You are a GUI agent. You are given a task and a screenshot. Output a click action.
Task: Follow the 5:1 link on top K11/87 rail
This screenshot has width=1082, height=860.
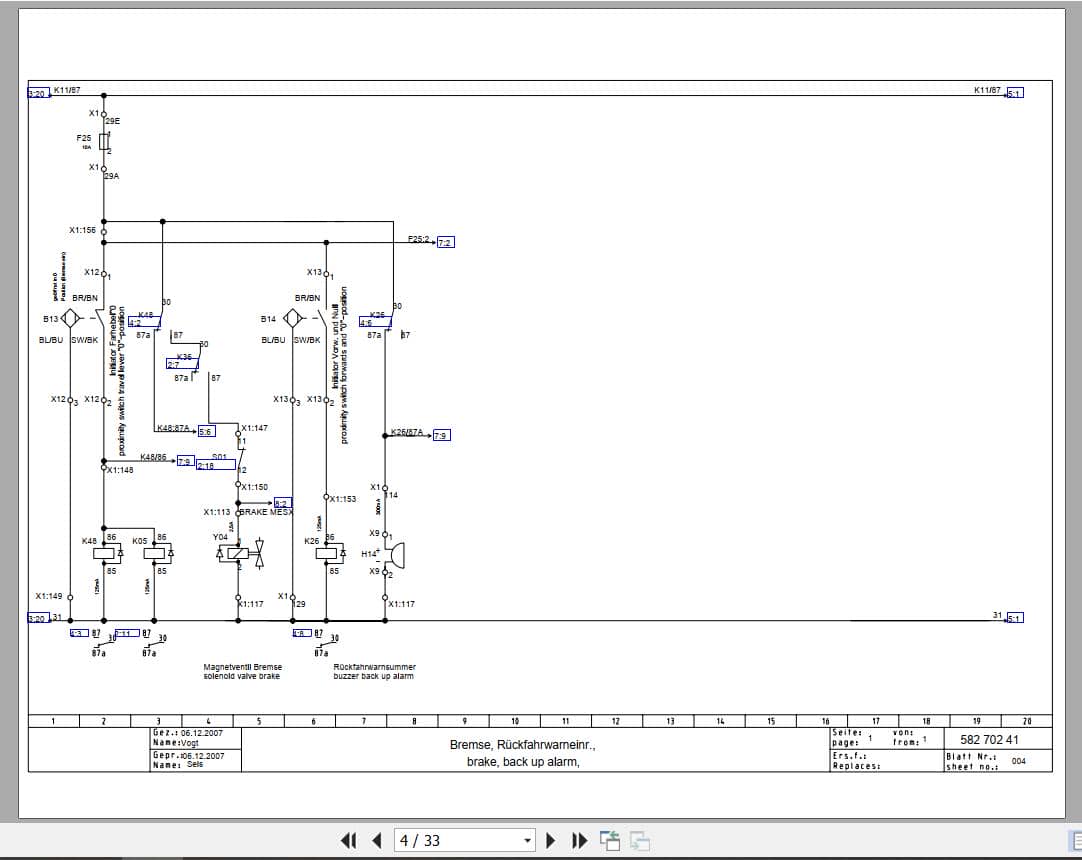1014,92
